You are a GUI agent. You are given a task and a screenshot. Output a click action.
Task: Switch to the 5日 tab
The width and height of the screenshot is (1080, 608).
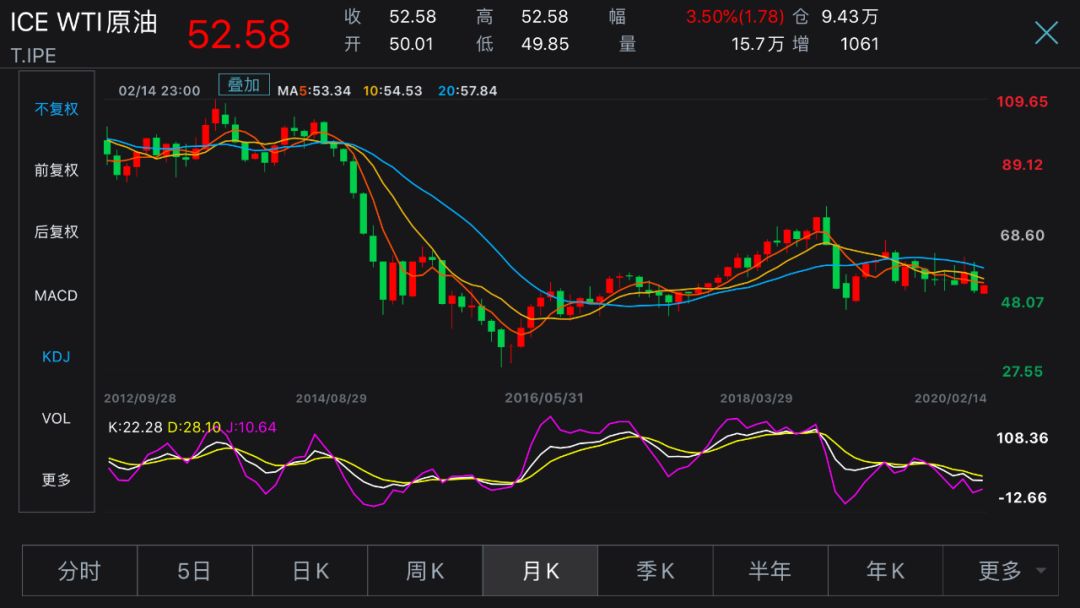click(195, 571)
